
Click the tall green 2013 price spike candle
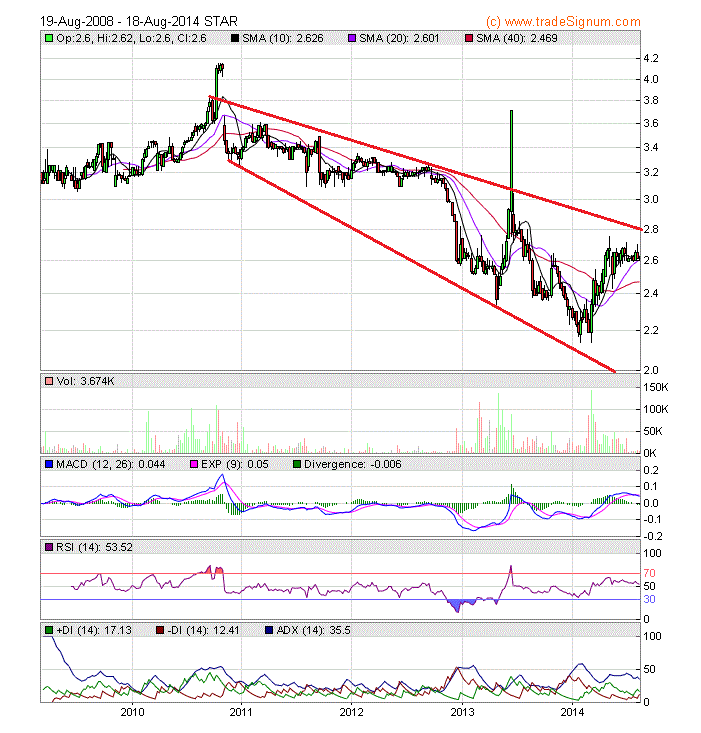[512, 159]
